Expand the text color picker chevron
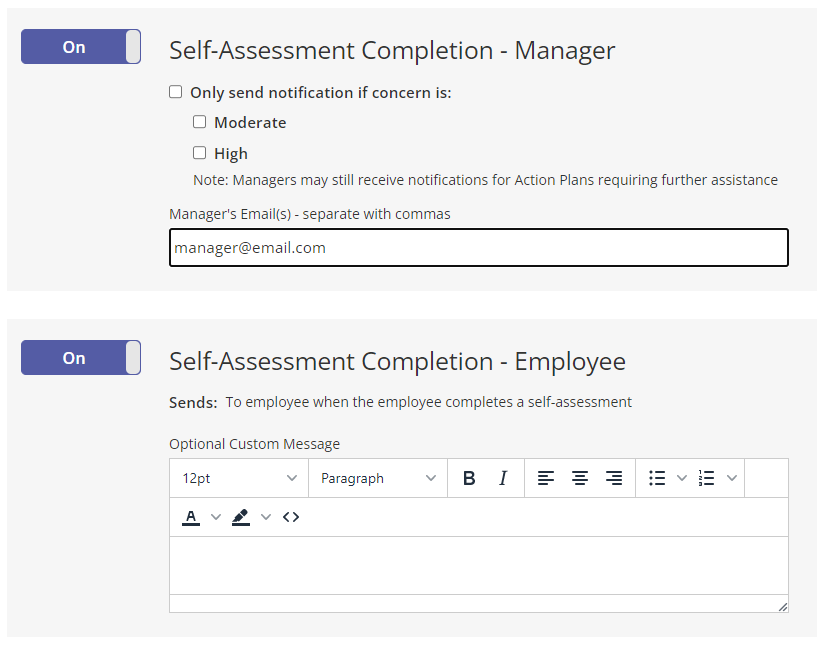Viewport: 824px width, 645px height. point(215,517)
